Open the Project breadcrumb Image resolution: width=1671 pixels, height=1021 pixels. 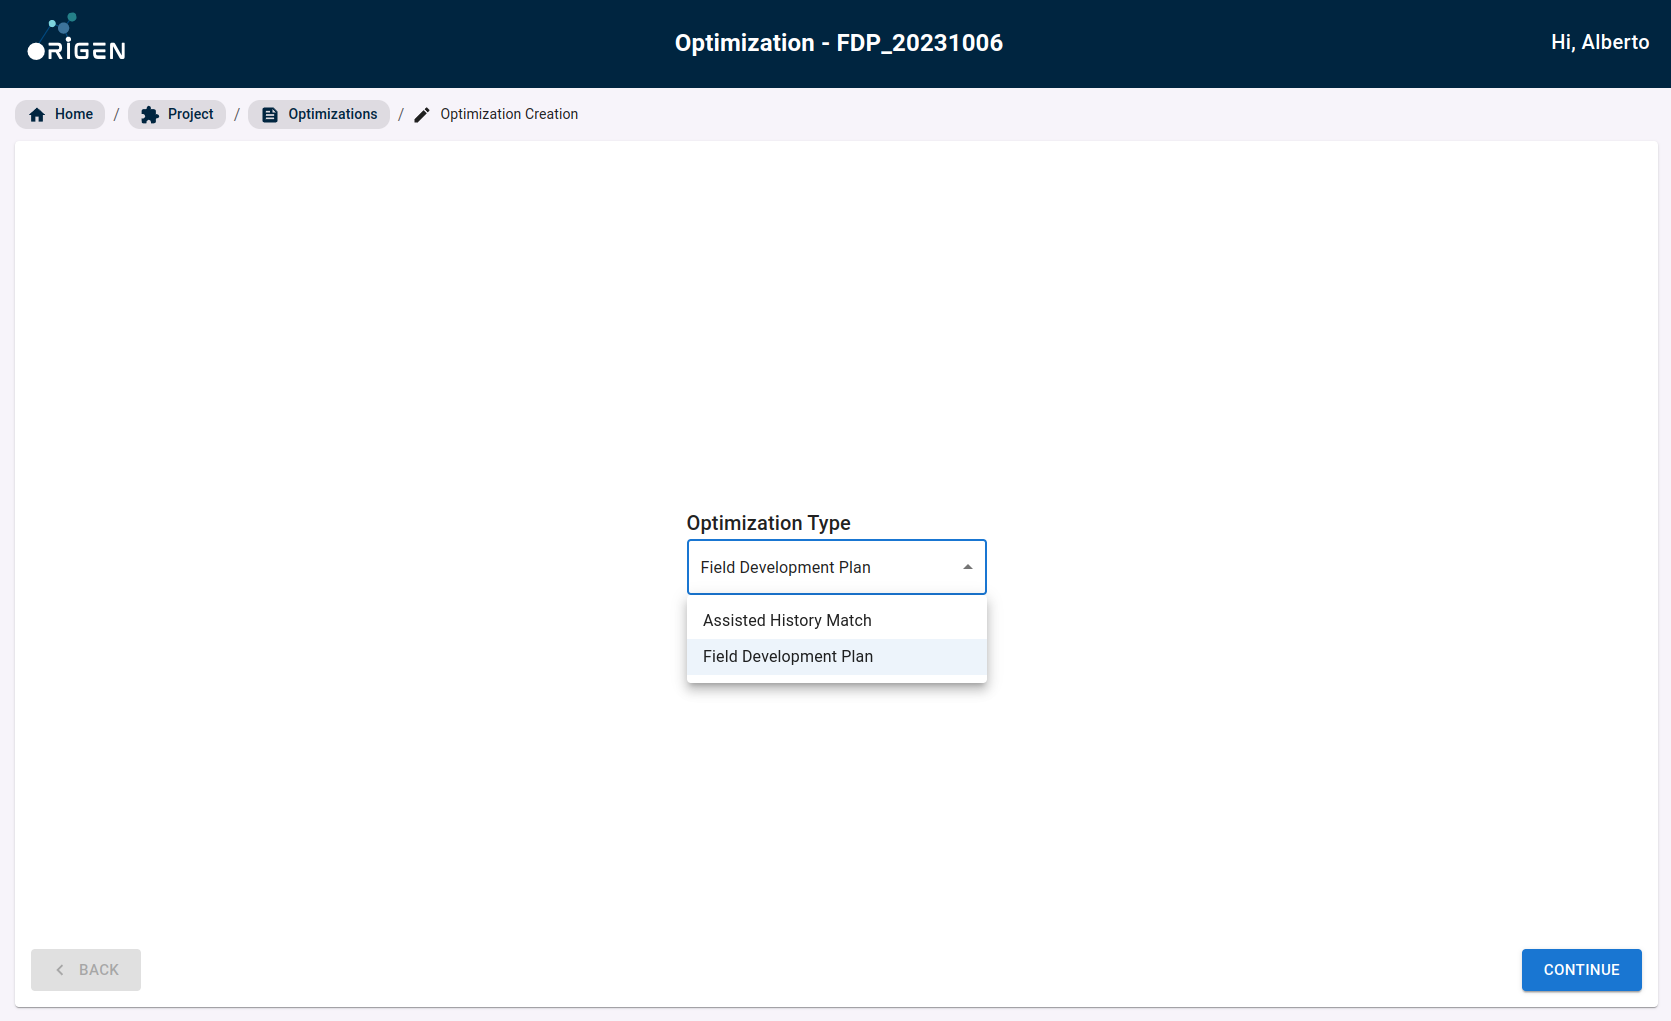click(x=177, y=114)
